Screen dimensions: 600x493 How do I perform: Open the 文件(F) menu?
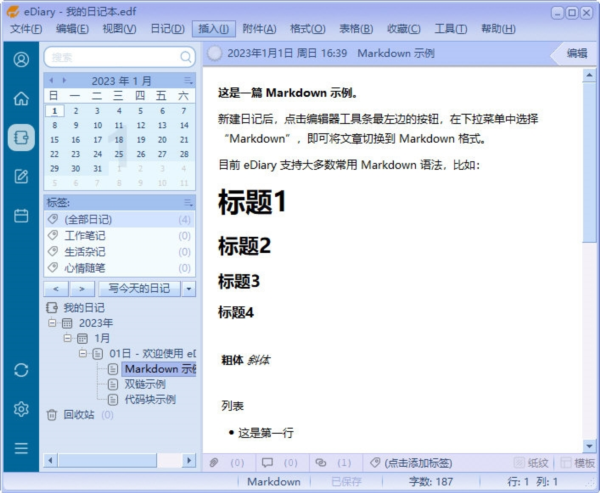(x=26, y=29)
